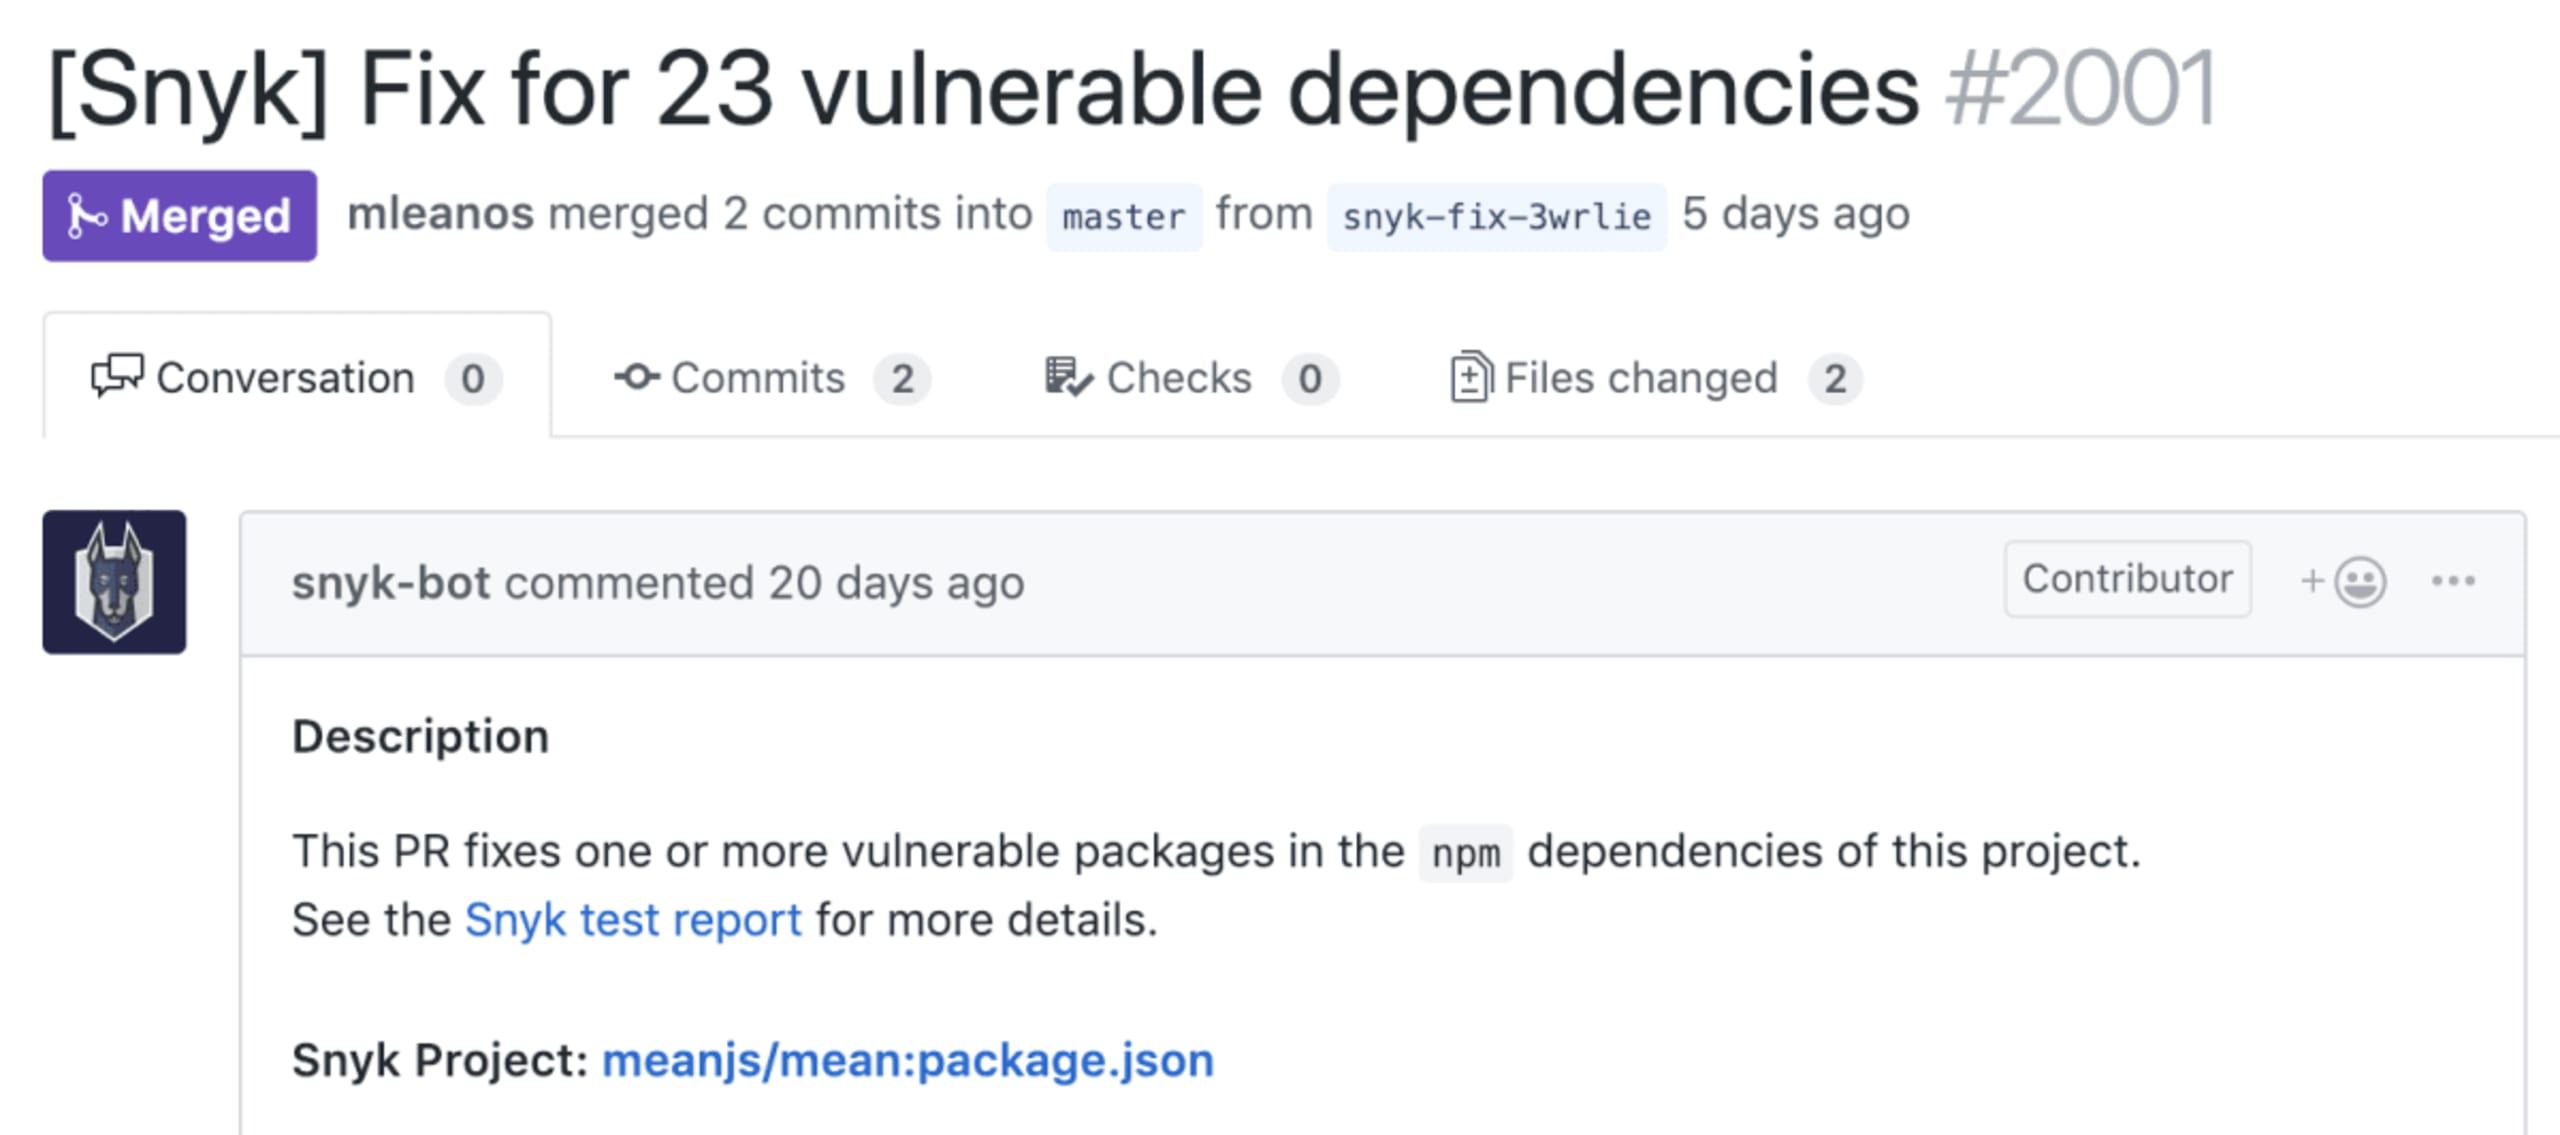Click the Files changed diff icon

[1470, 377]
